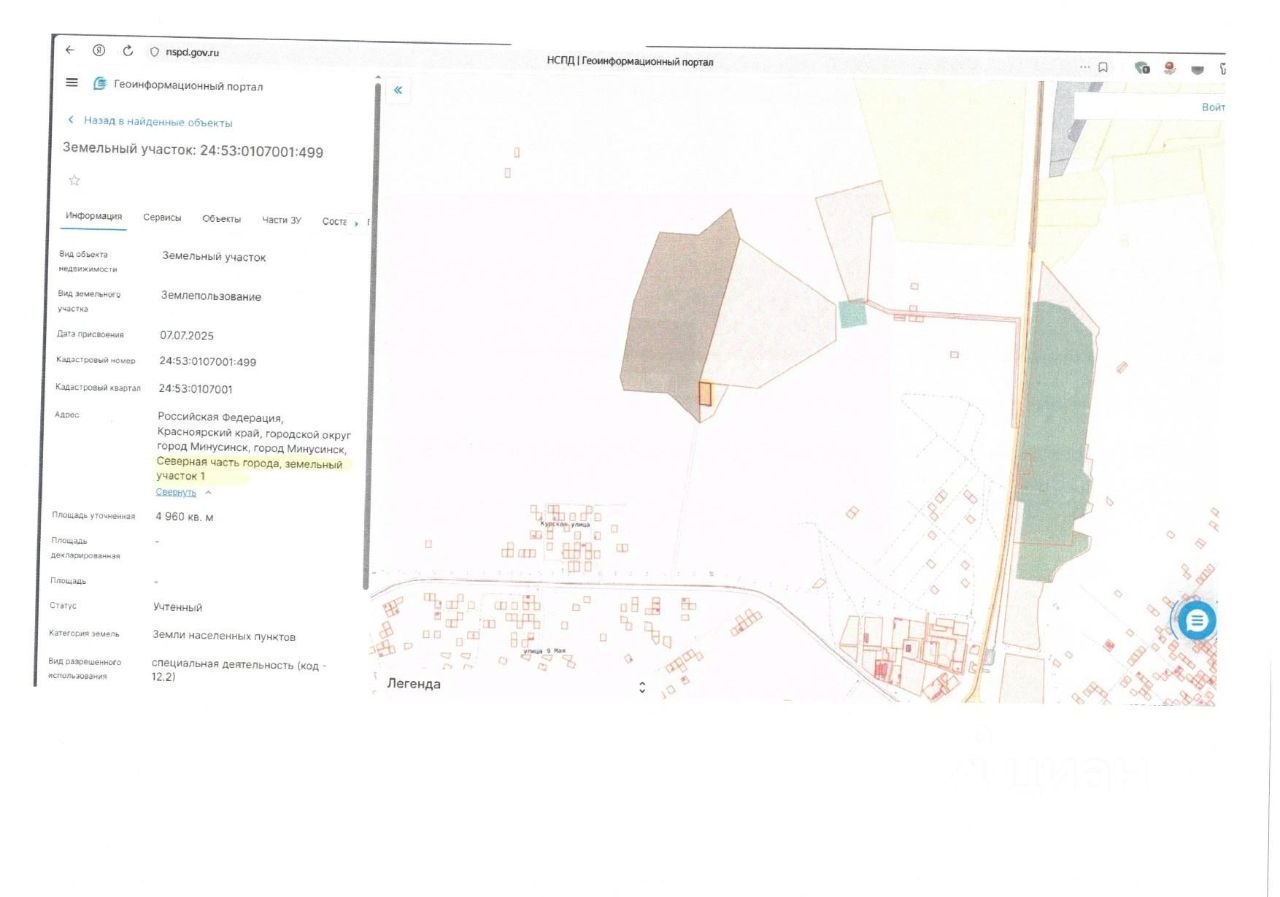Viewport: 1280px width, 897px height.
Task: Click the area value 4 960 кв. м
Action: pyautogui.click(x=185, y=517)
